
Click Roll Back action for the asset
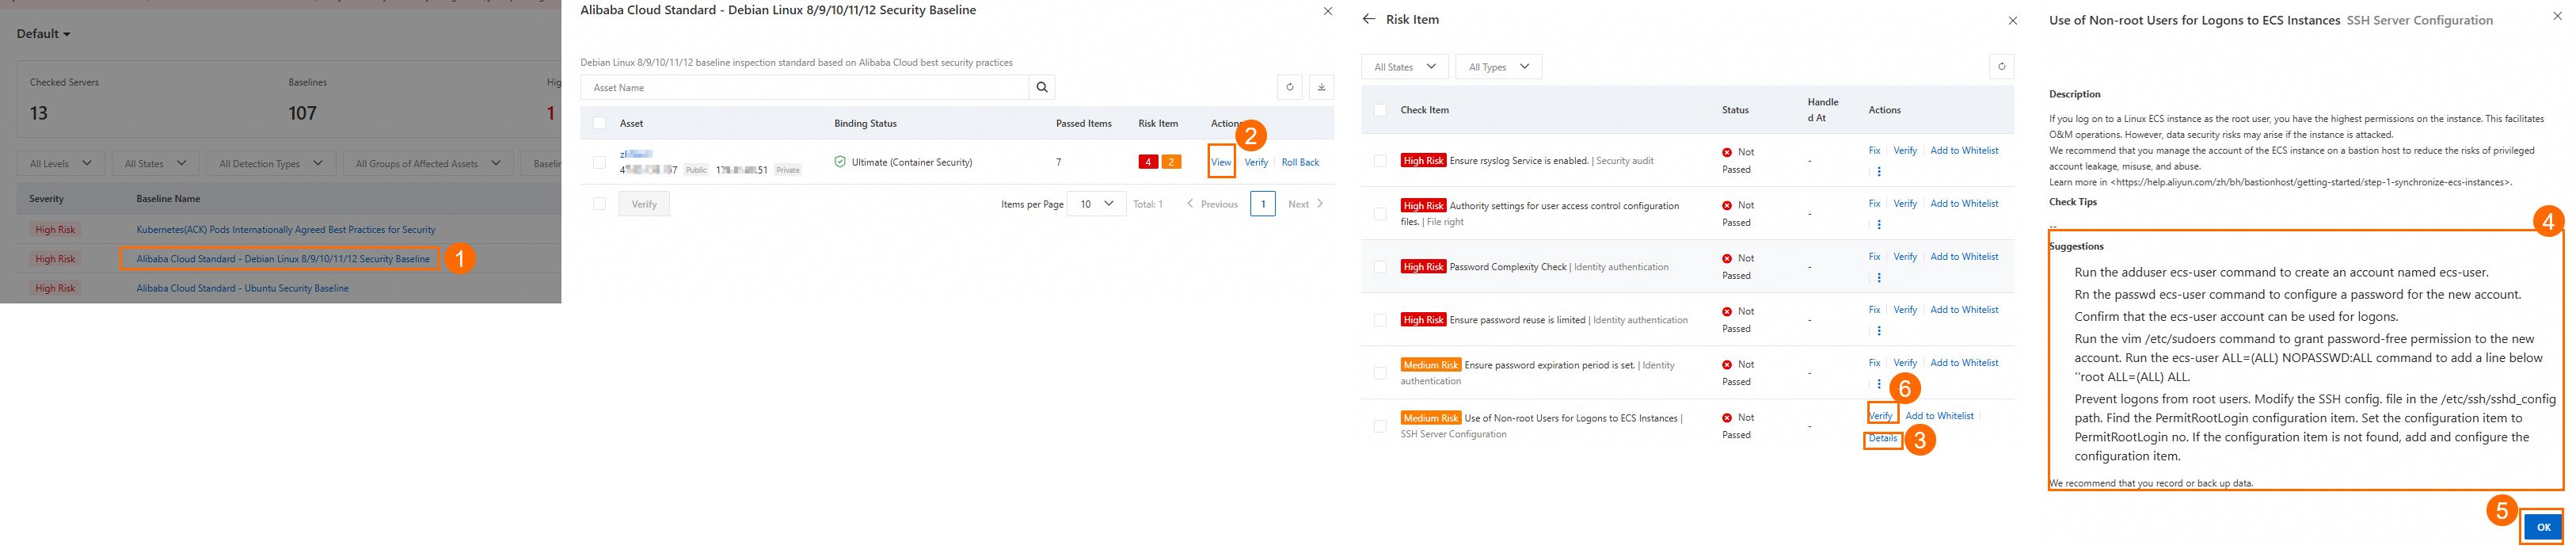(1300, 162)
